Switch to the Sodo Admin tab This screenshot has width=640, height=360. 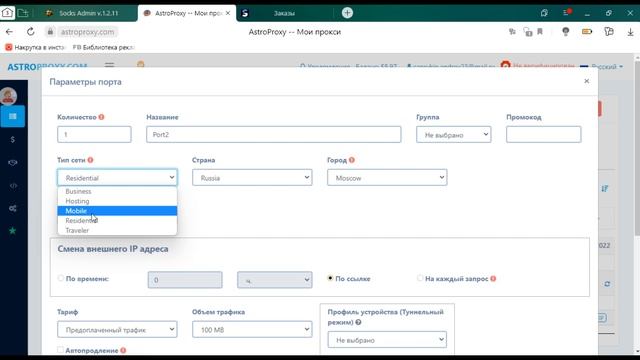pos(88,13)
